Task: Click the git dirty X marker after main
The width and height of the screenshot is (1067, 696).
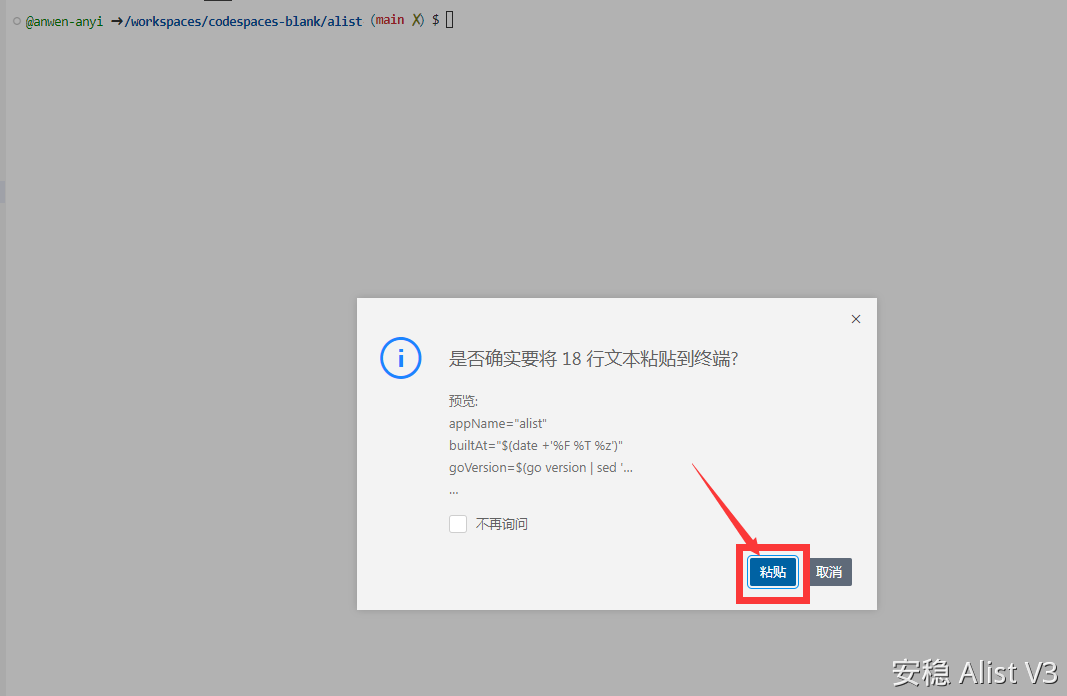Action: point(416,20)
